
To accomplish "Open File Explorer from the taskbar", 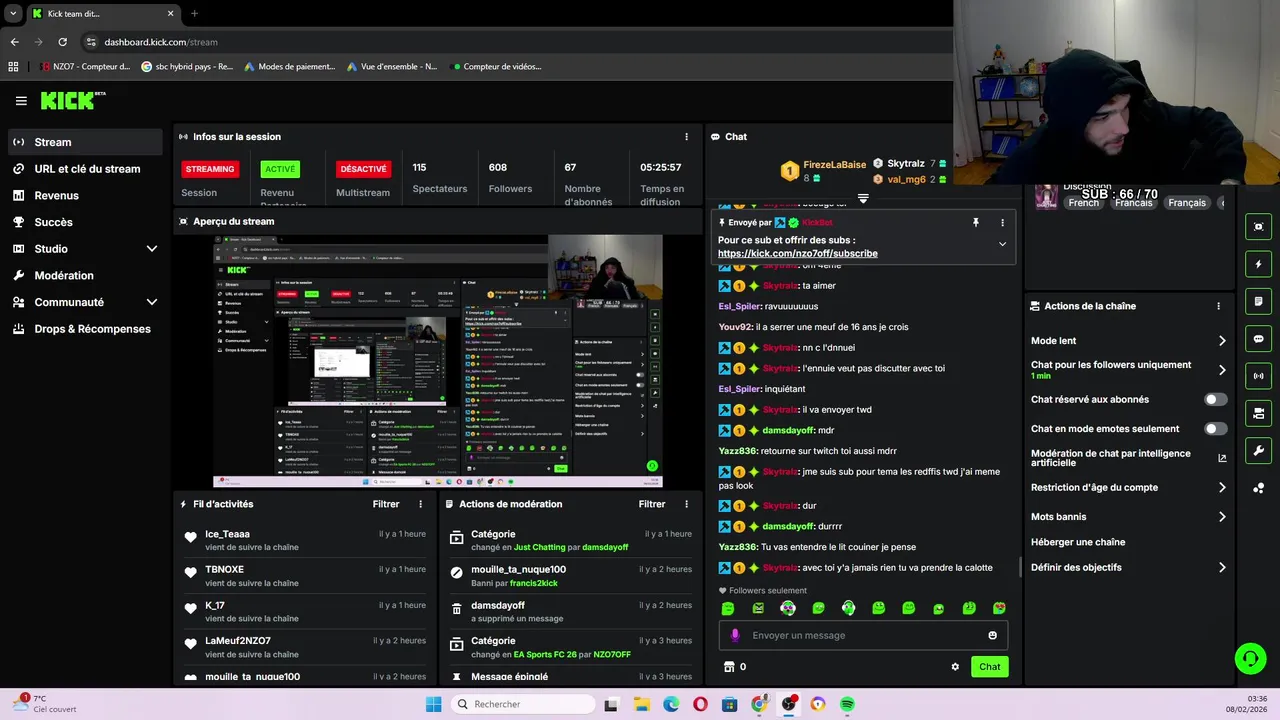I will click(641, 704).
